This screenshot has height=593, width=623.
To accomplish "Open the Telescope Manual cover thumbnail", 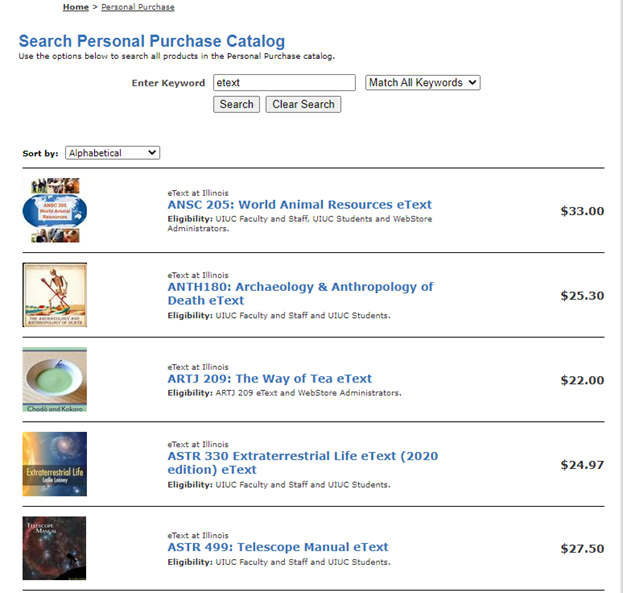I will 54,548.
